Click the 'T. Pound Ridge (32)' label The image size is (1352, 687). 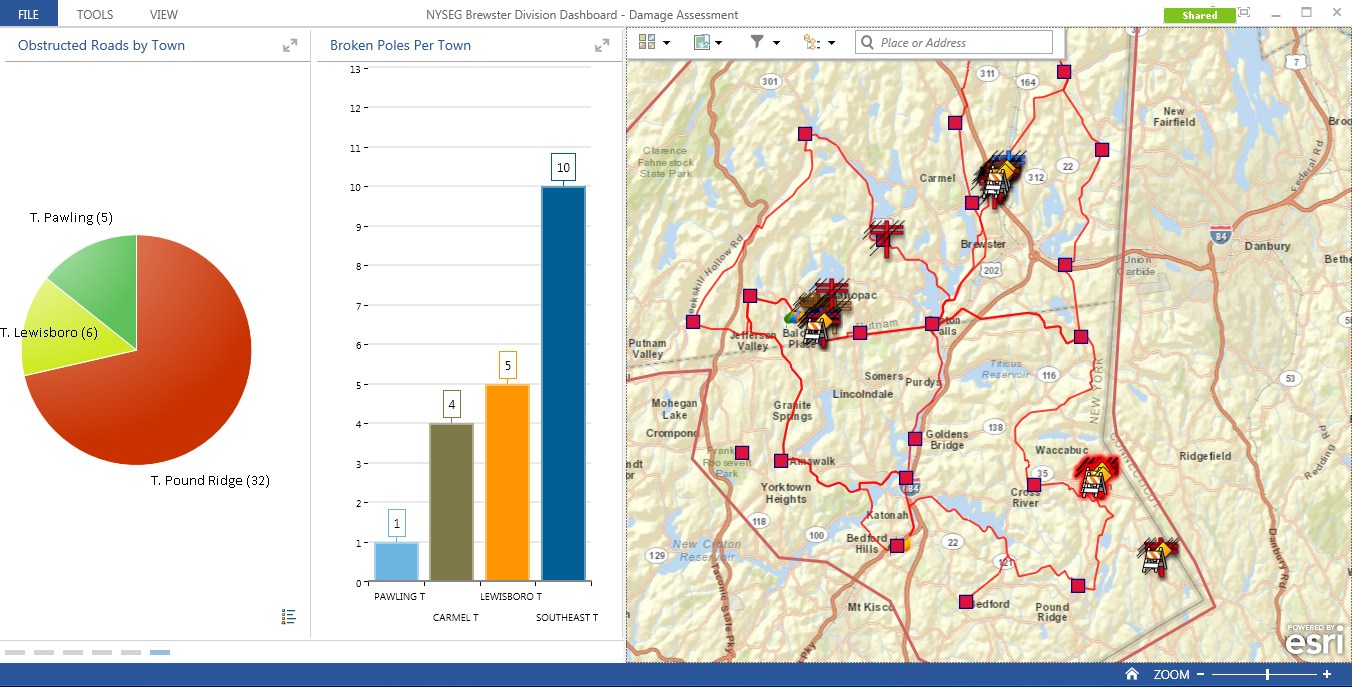[x=210, y=481]
